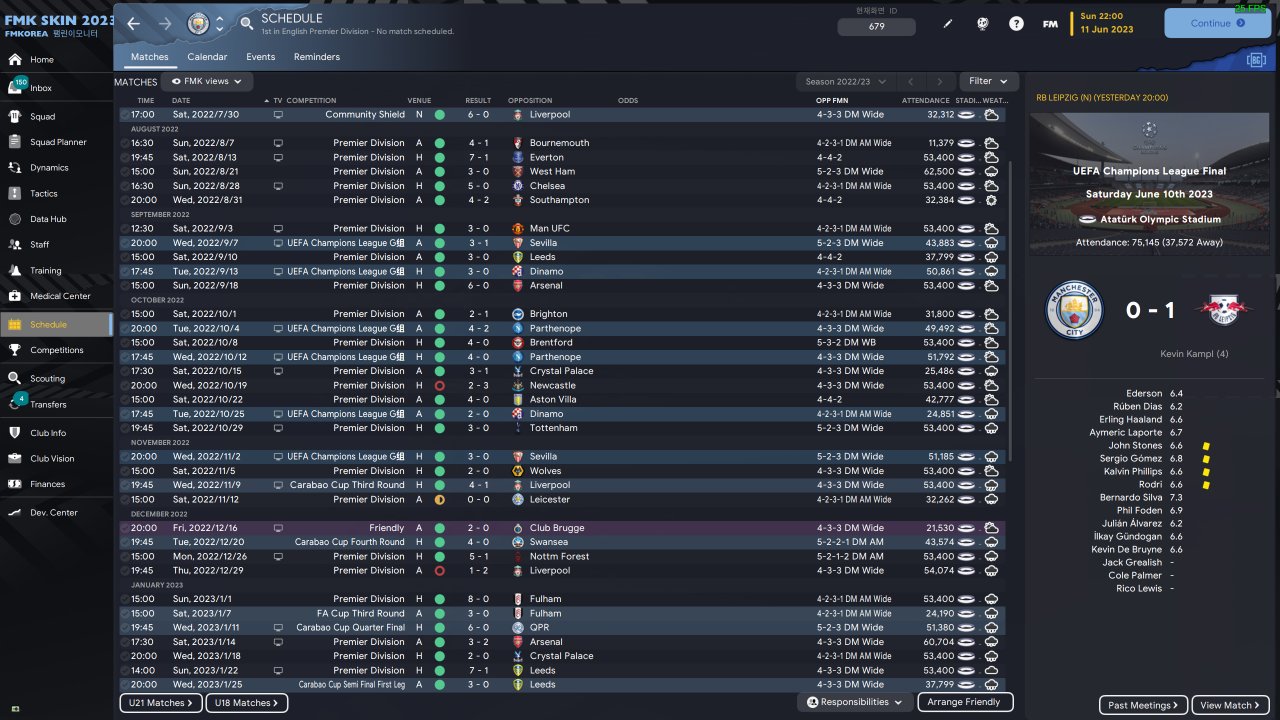1280x720 pixels.
Task: Click the pencil edit icon in top bar
Action: 949,23
